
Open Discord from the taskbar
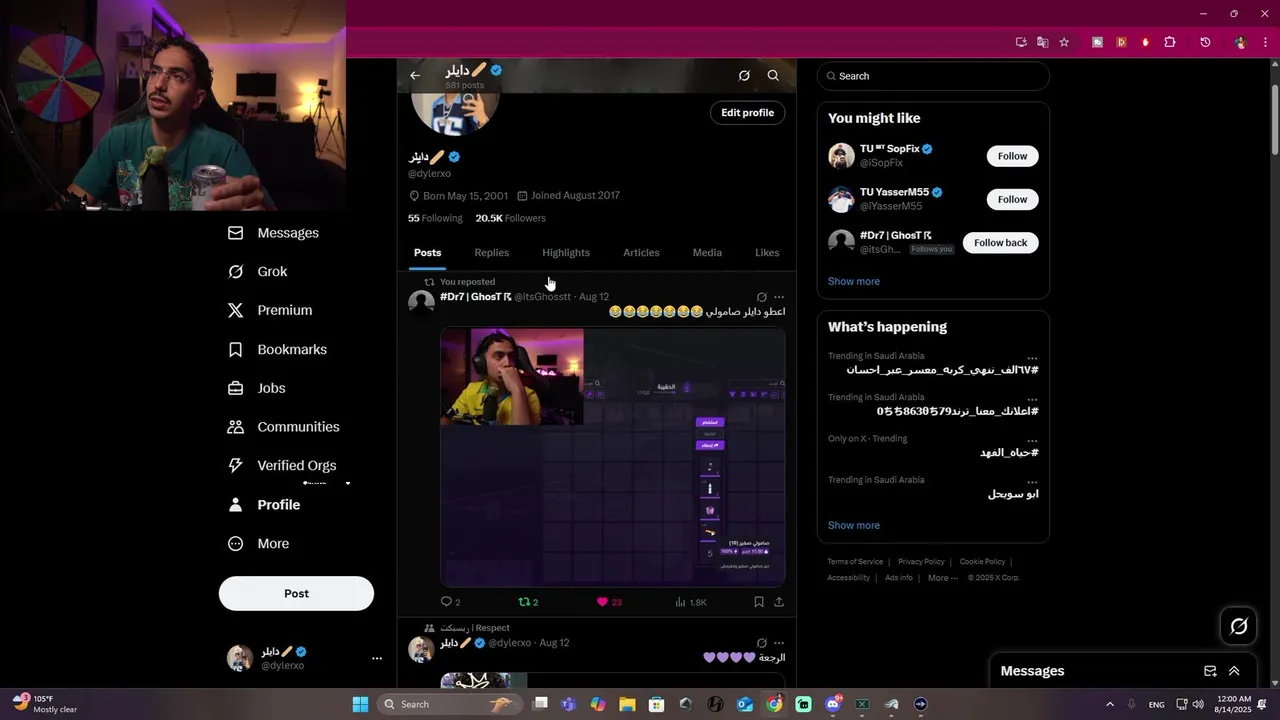tap(833, 704)
